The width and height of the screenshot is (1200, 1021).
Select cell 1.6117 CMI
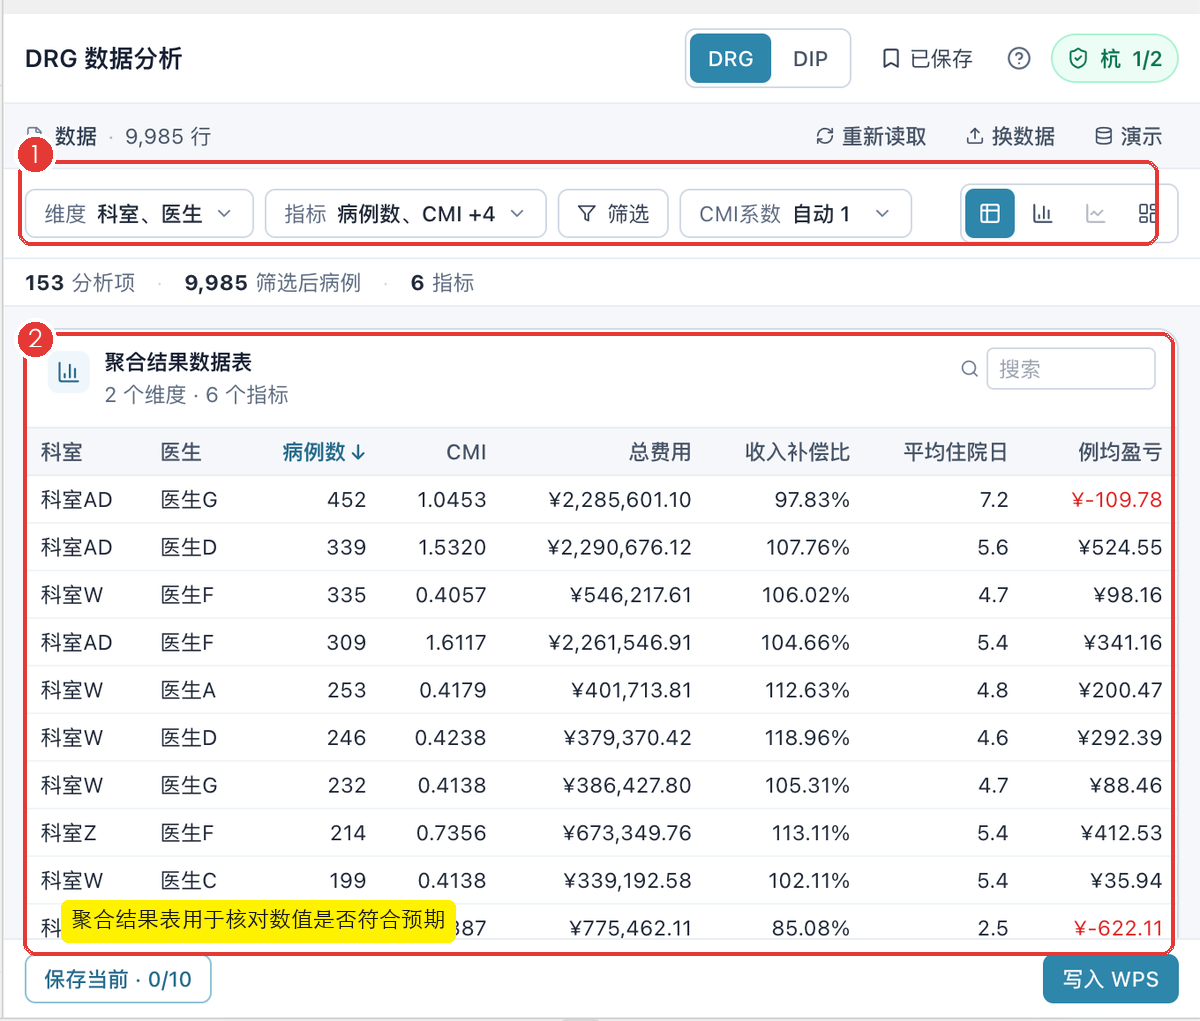tap(456, 642)
